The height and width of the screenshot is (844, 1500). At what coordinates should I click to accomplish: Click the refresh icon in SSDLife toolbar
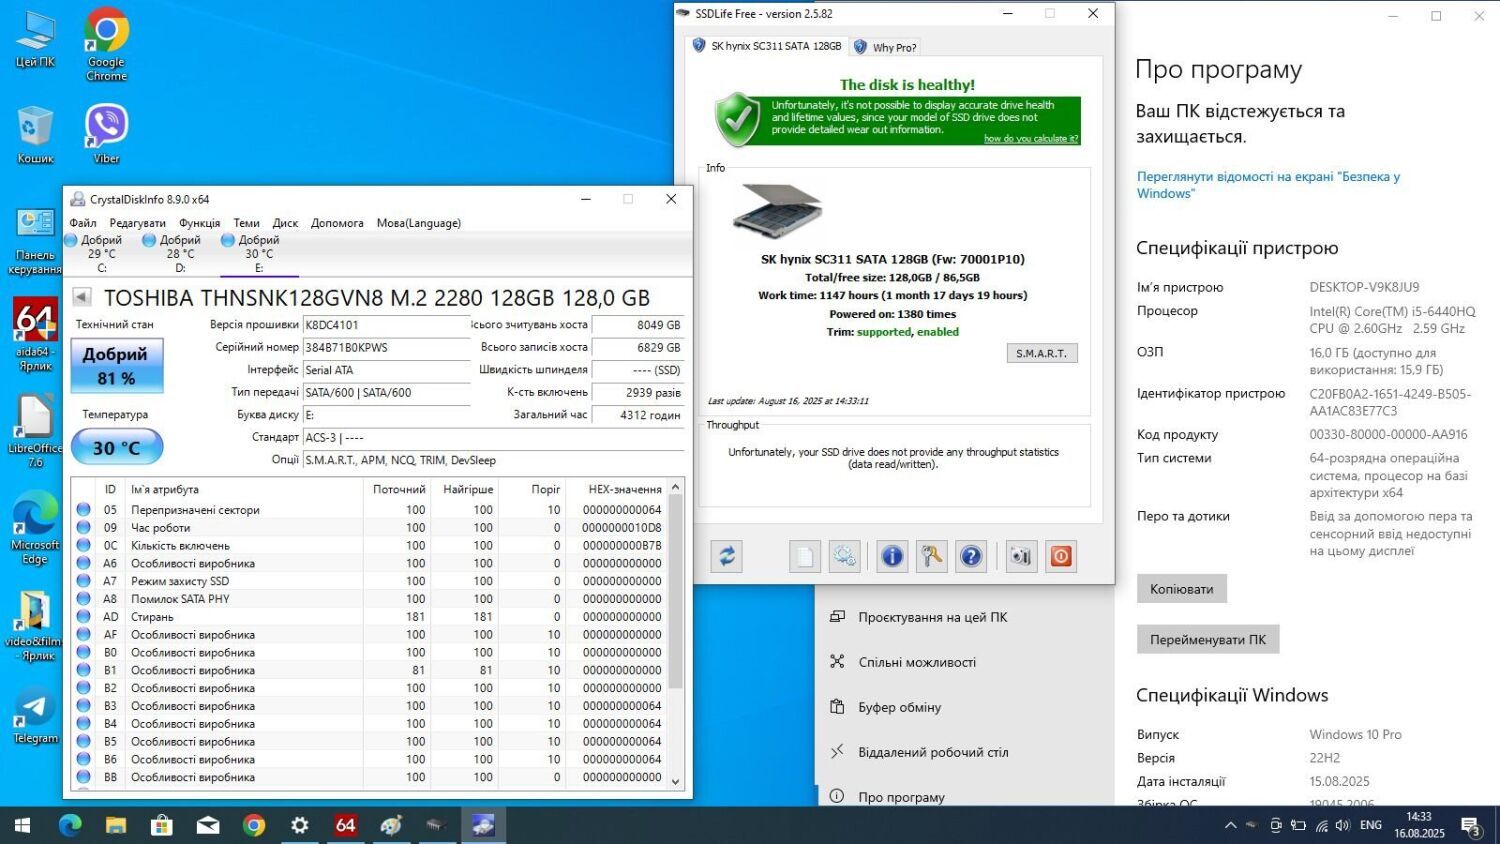click(x=727, y=556)
